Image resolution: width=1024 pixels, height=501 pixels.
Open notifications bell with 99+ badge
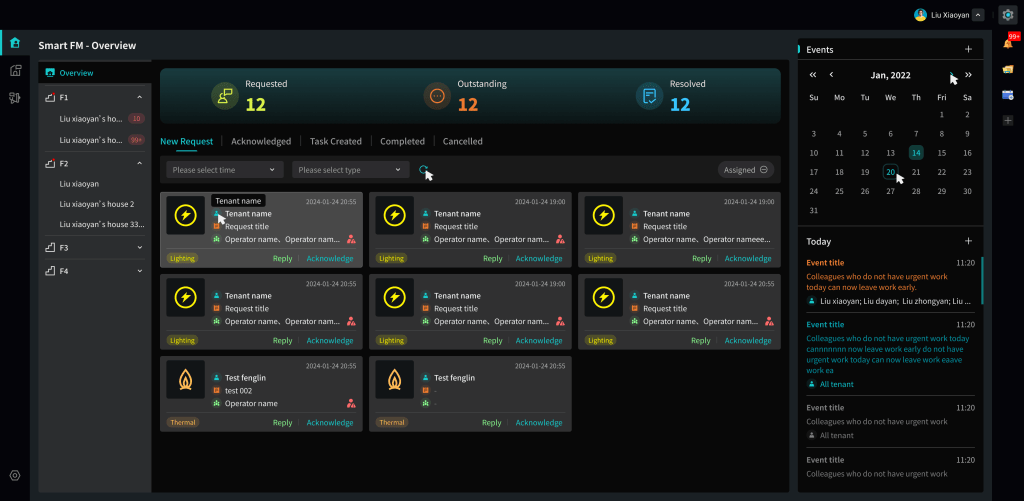click(1007, 43)
